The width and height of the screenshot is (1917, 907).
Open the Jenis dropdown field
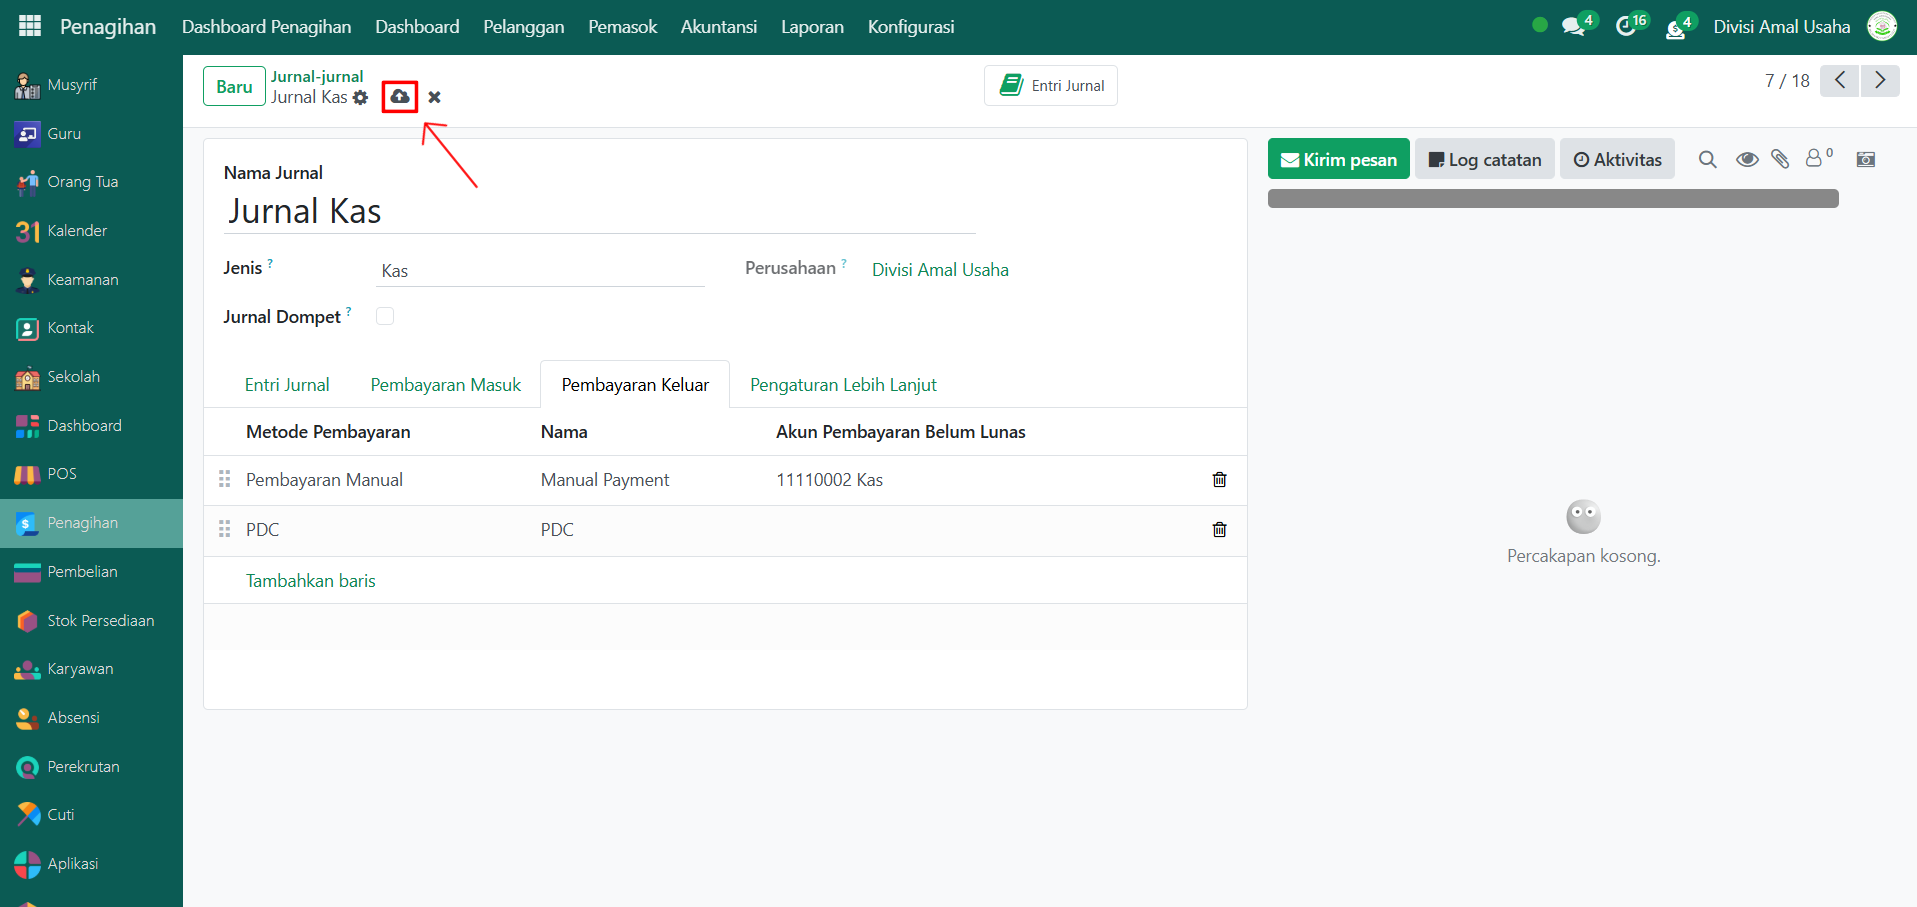(x=540, y=271)
